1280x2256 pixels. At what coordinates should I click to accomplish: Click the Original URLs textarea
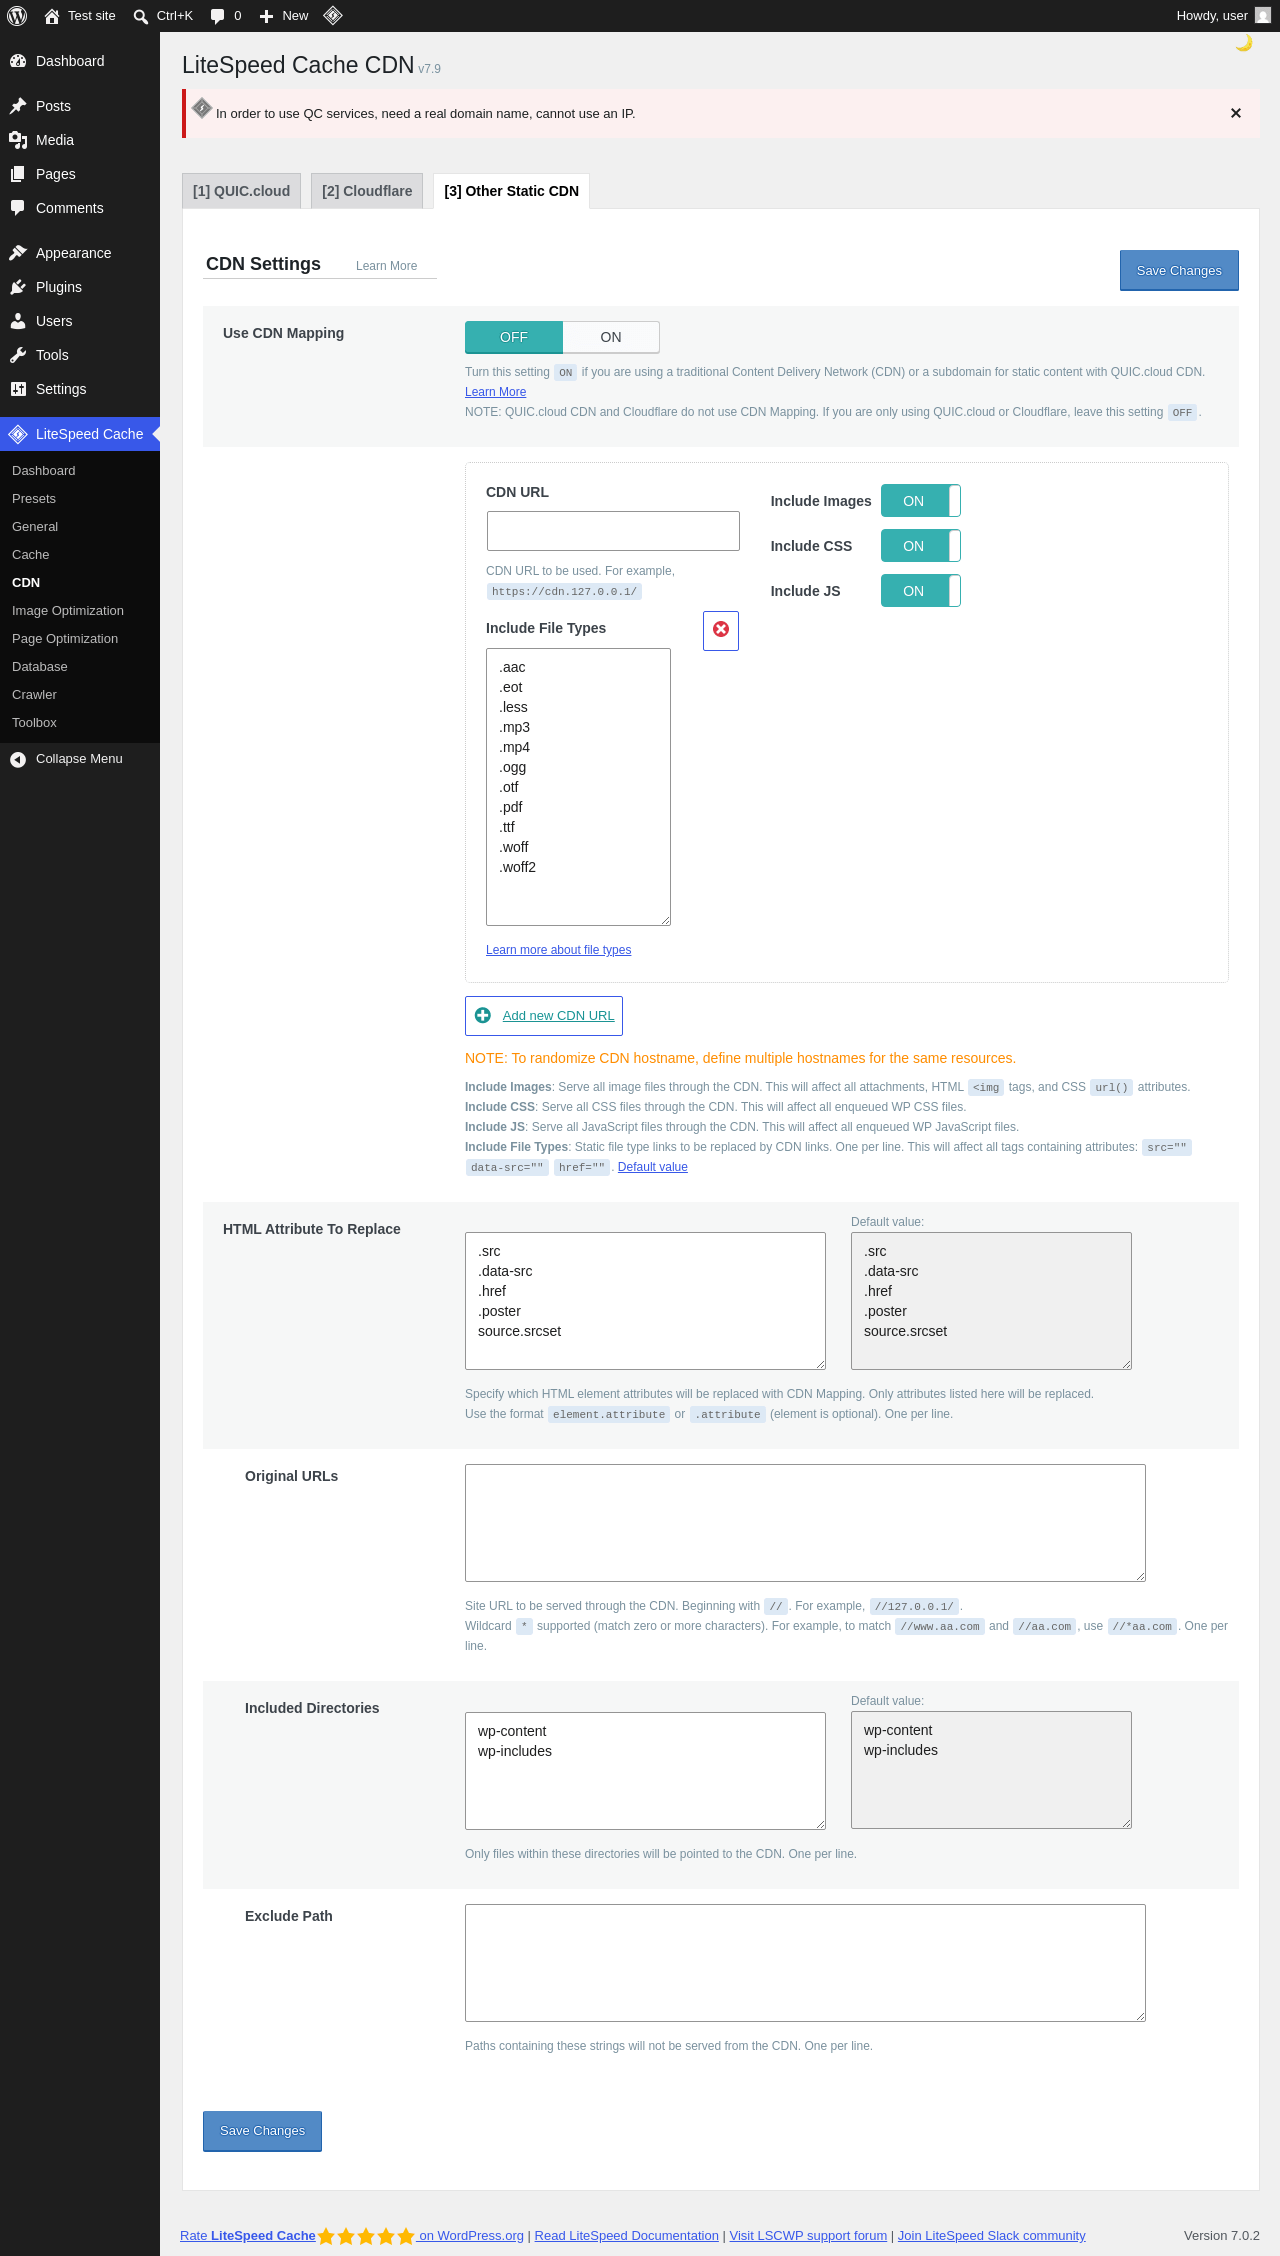tap(805, 1523)
